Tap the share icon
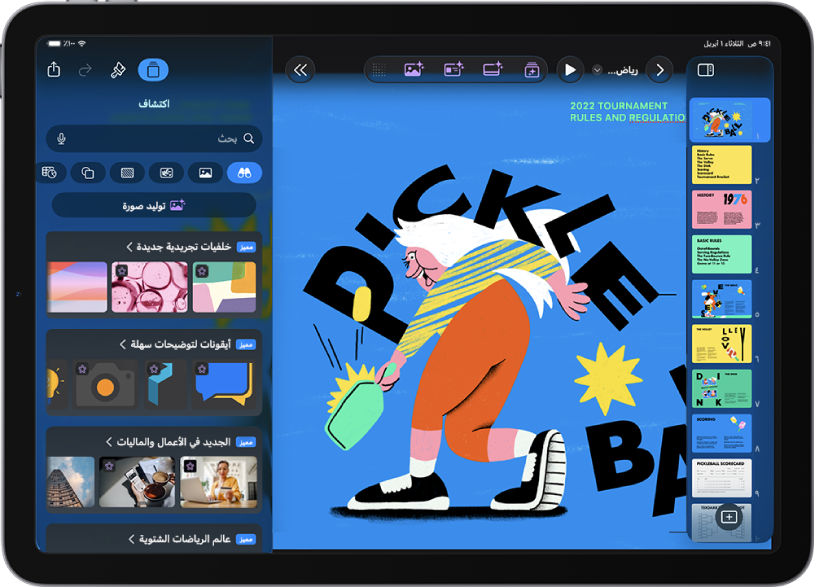Viewport: 814px width, 588px height. point(54,70)
